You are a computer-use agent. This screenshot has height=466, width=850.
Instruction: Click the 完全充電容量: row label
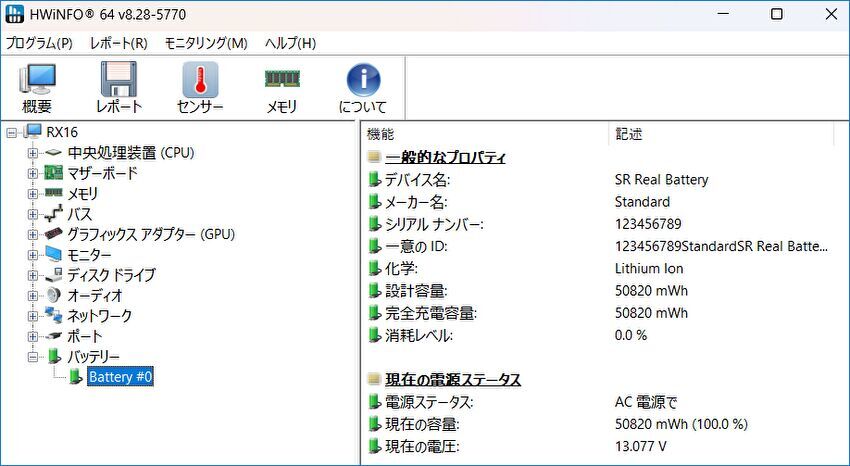tap(430, 313)
